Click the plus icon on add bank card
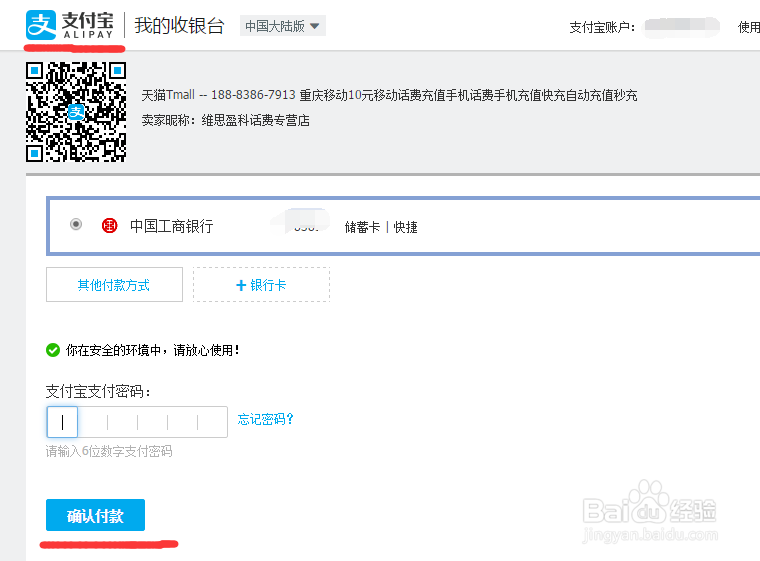The width and height of the screenshot is (760, 561). 241,285
